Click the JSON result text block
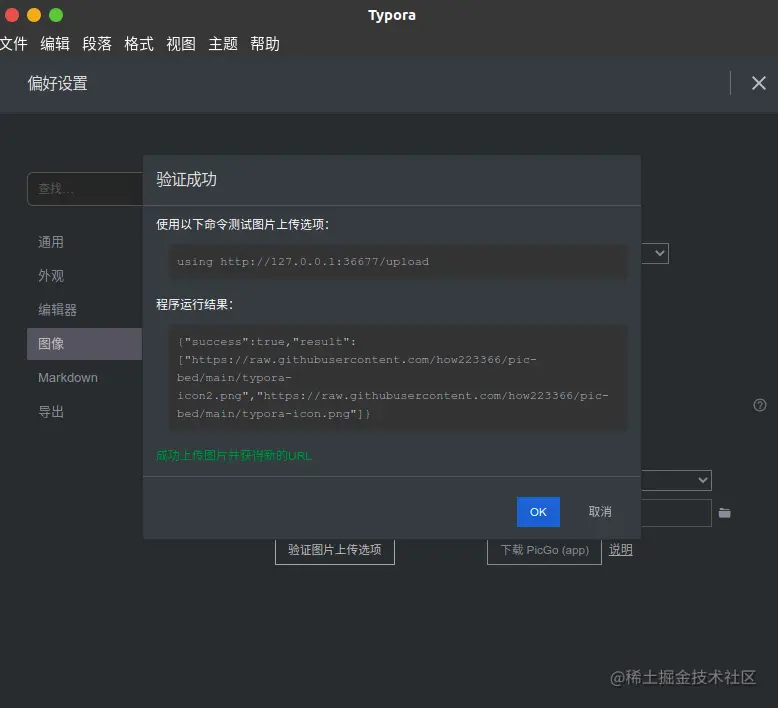This screenshot has width=778, height=708. (x=398, y=378)
